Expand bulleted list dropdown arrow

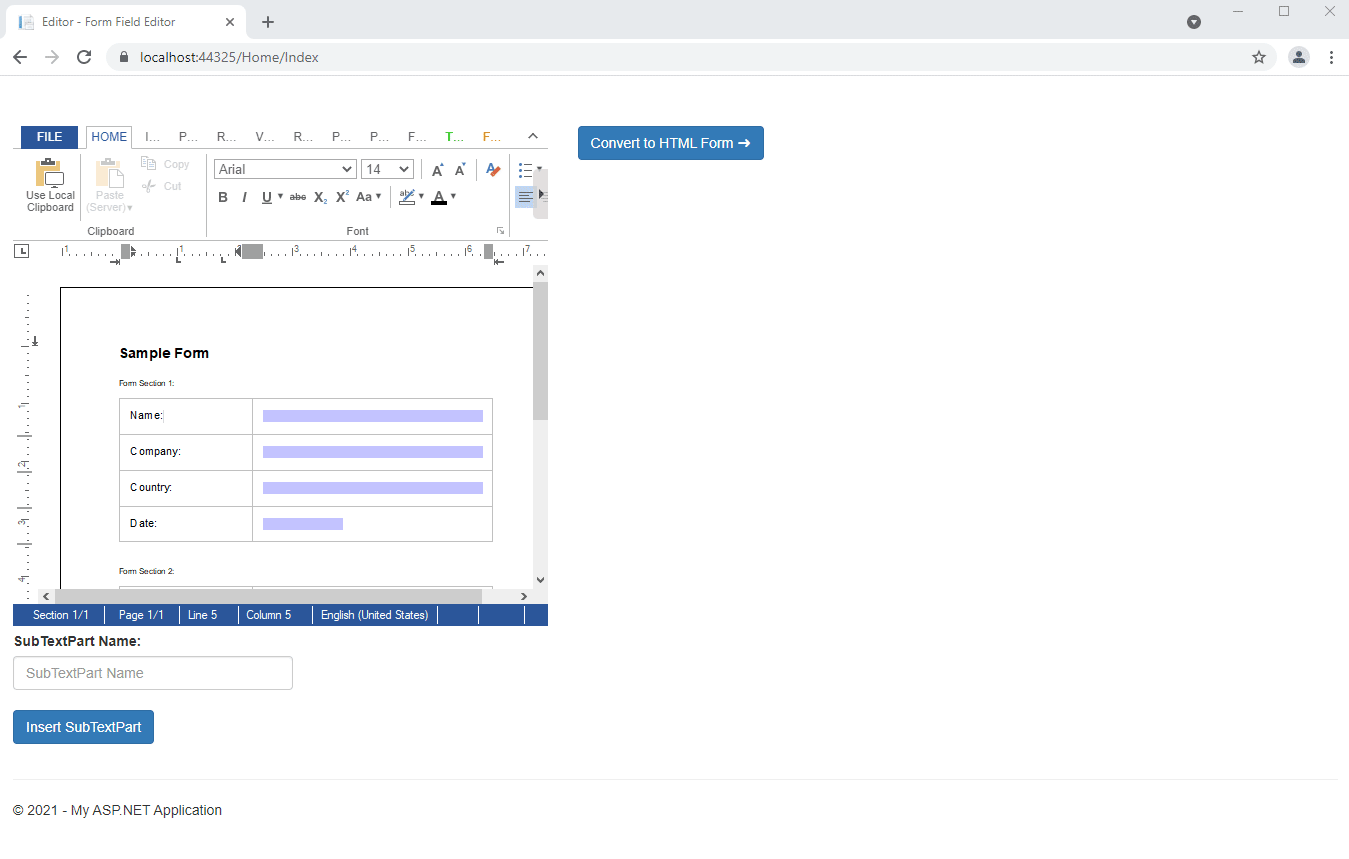click(540, 169)
